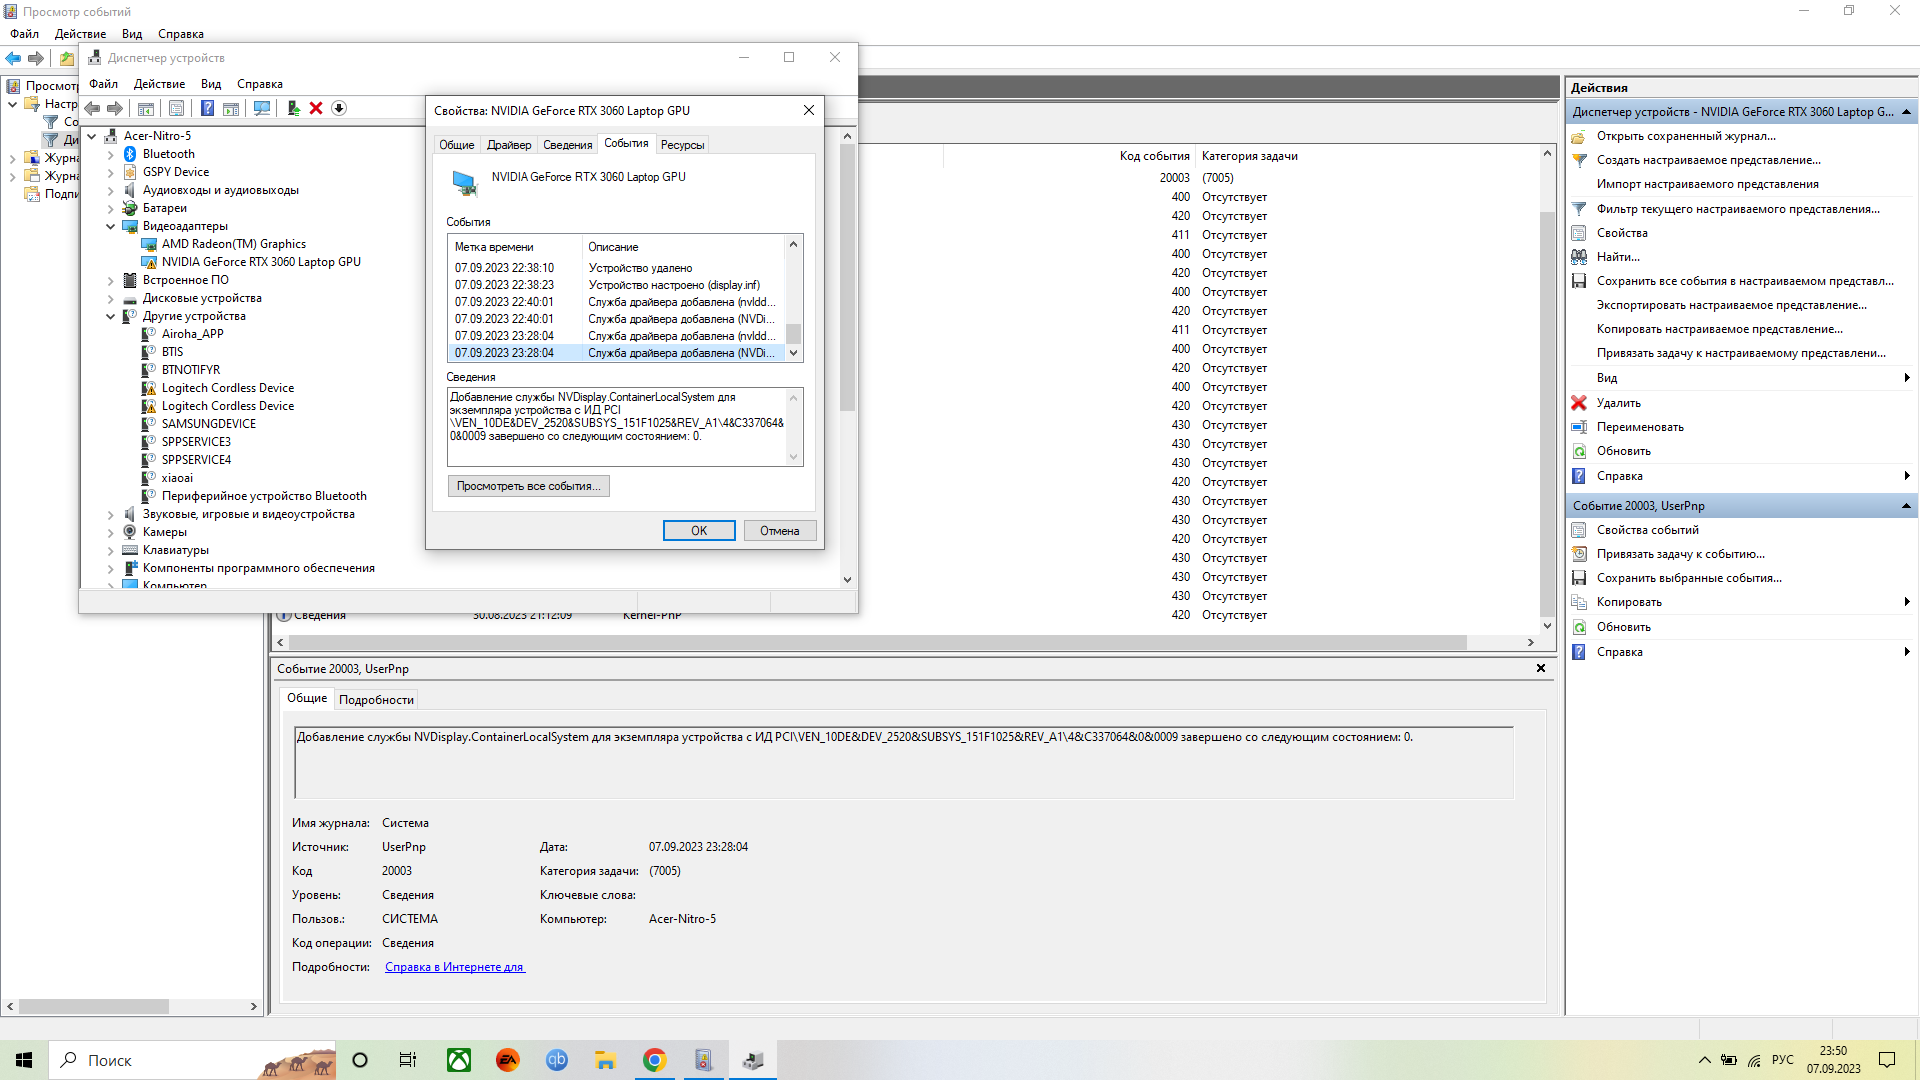Click Свойства событий action
Screen dimensions: 1920x1080
point(1648,530)
